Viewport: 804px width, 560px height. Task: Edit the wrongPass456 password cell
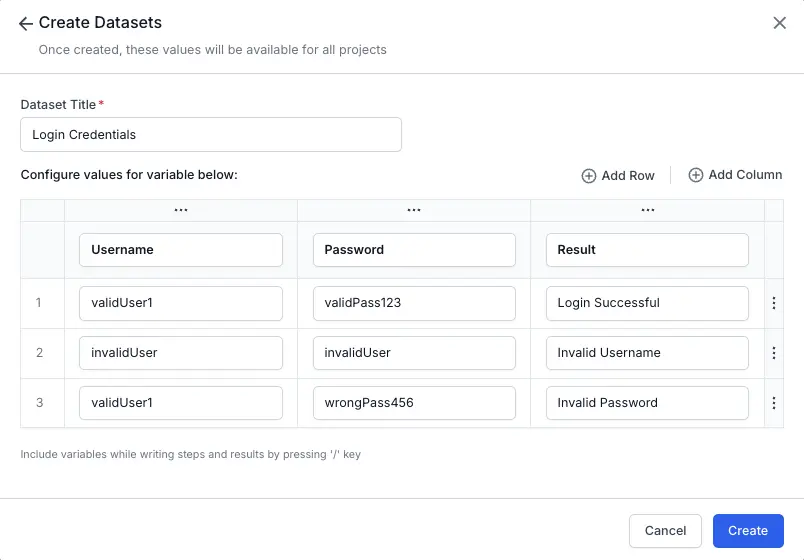pyautogui.click(x=414, y=403)
